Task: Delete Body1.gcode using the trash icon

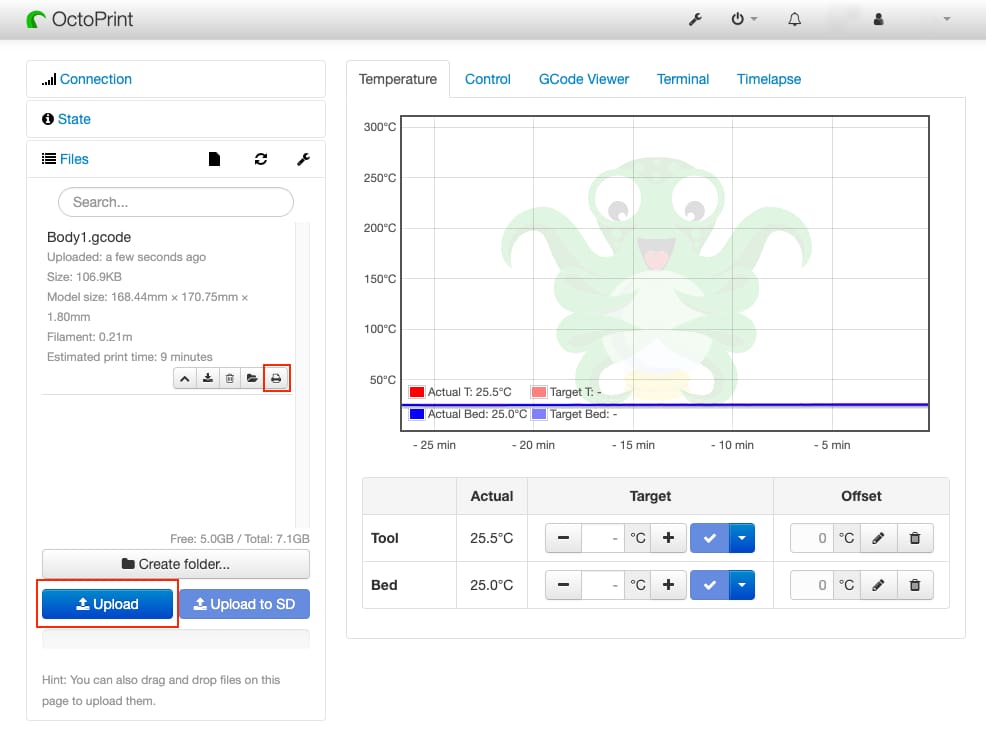Action: (230, 378)
